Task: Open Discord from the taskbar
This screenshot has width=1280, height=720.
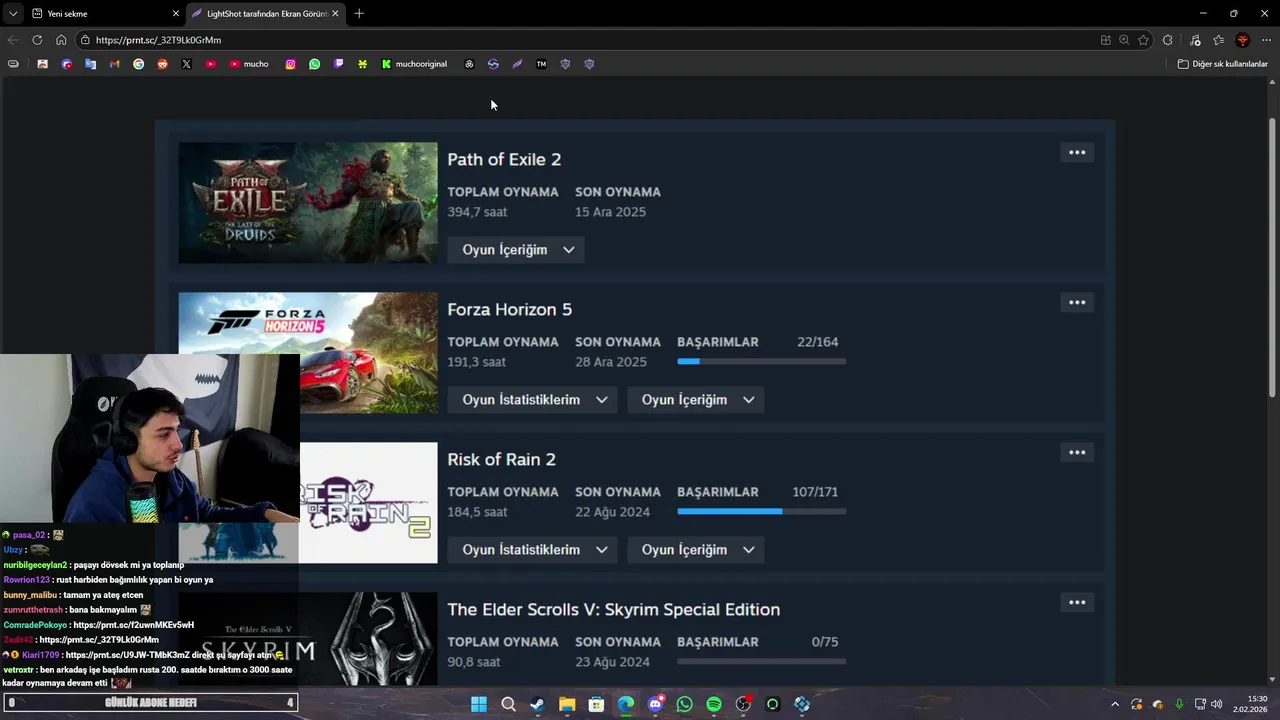Action: click(x=655, y=704)
